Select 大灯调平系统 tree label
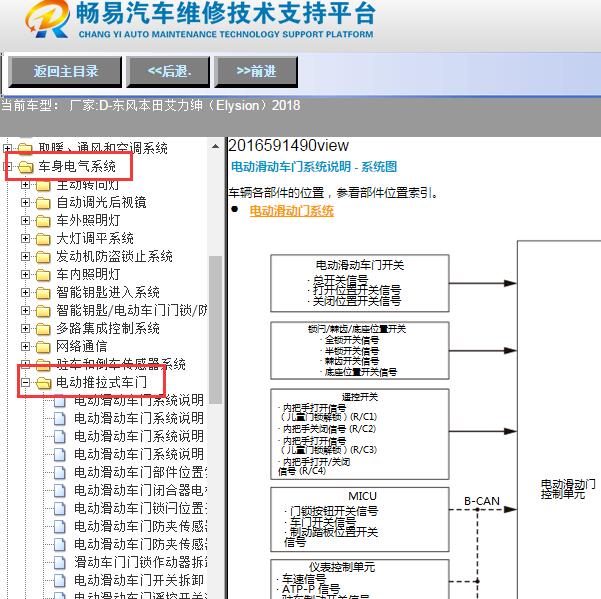Image resolution: width=601 pixels, height=599 pixels. (x=95, y=238)
